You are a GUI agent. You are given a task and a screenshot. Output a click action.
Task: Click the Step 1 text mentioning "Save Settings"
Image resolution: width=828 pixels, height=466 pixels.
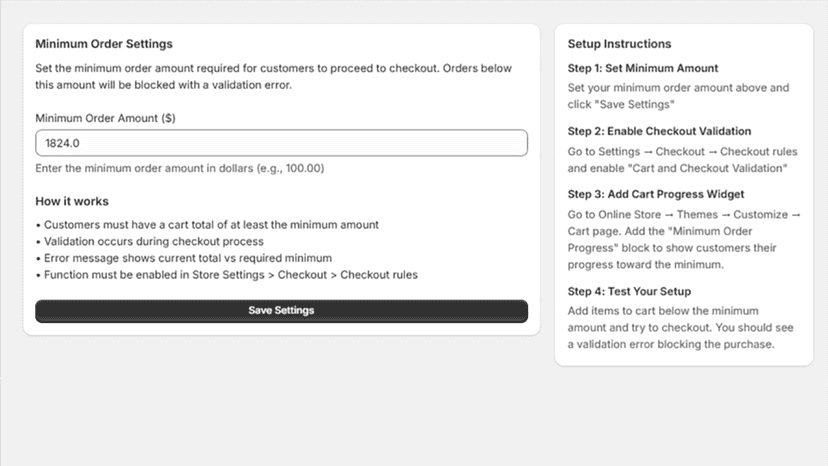click(x=678, y=96)
